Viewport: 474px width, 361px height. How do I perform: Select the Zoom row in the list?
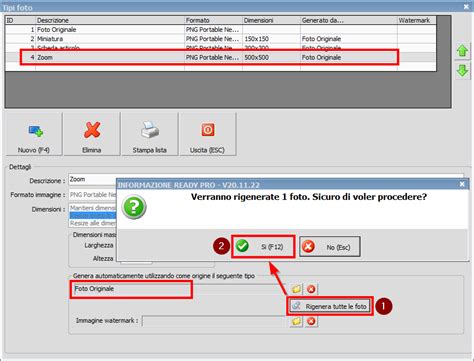(221, 57)
